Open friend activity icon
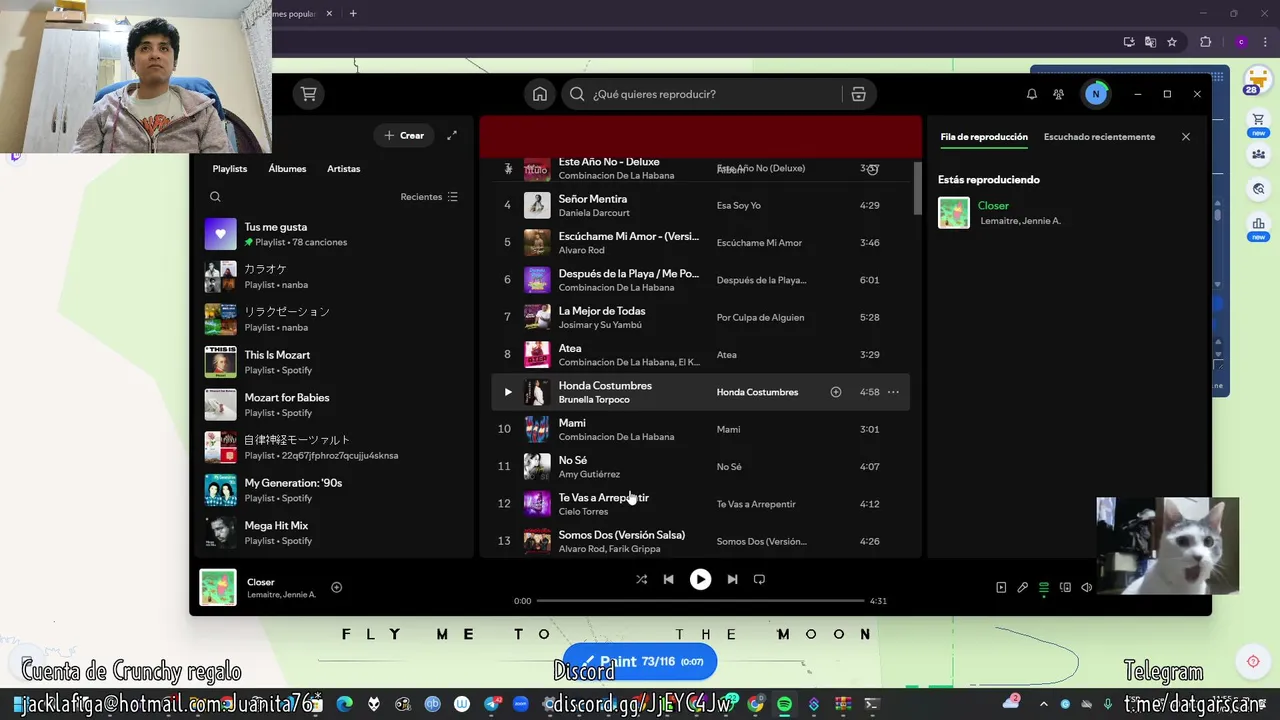 (x=1058, y=94)
